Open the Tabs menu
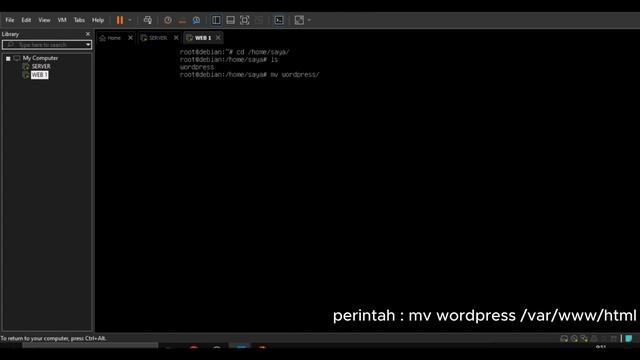Viewport: 640px width, 360px height. tap(79, 20)
